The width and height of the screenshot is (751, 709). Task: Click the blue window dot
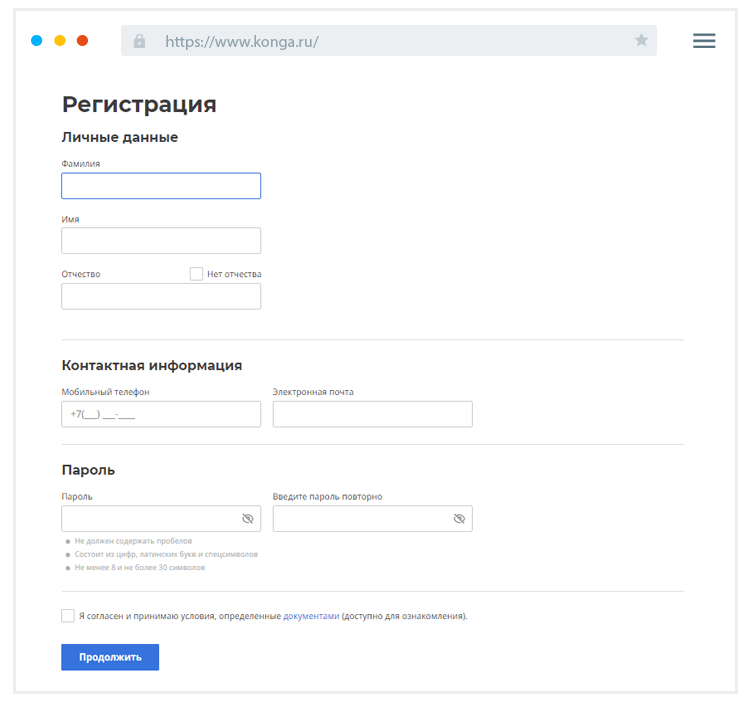[37, 41]
